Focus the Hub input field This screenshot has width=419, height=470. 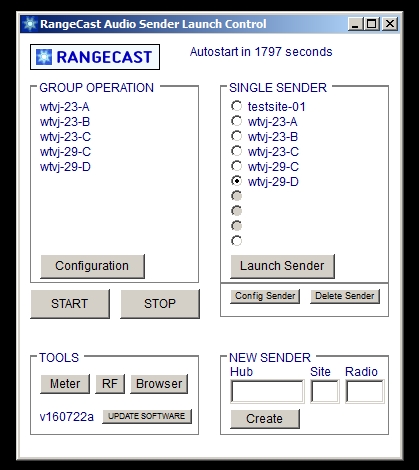point(267,391)
